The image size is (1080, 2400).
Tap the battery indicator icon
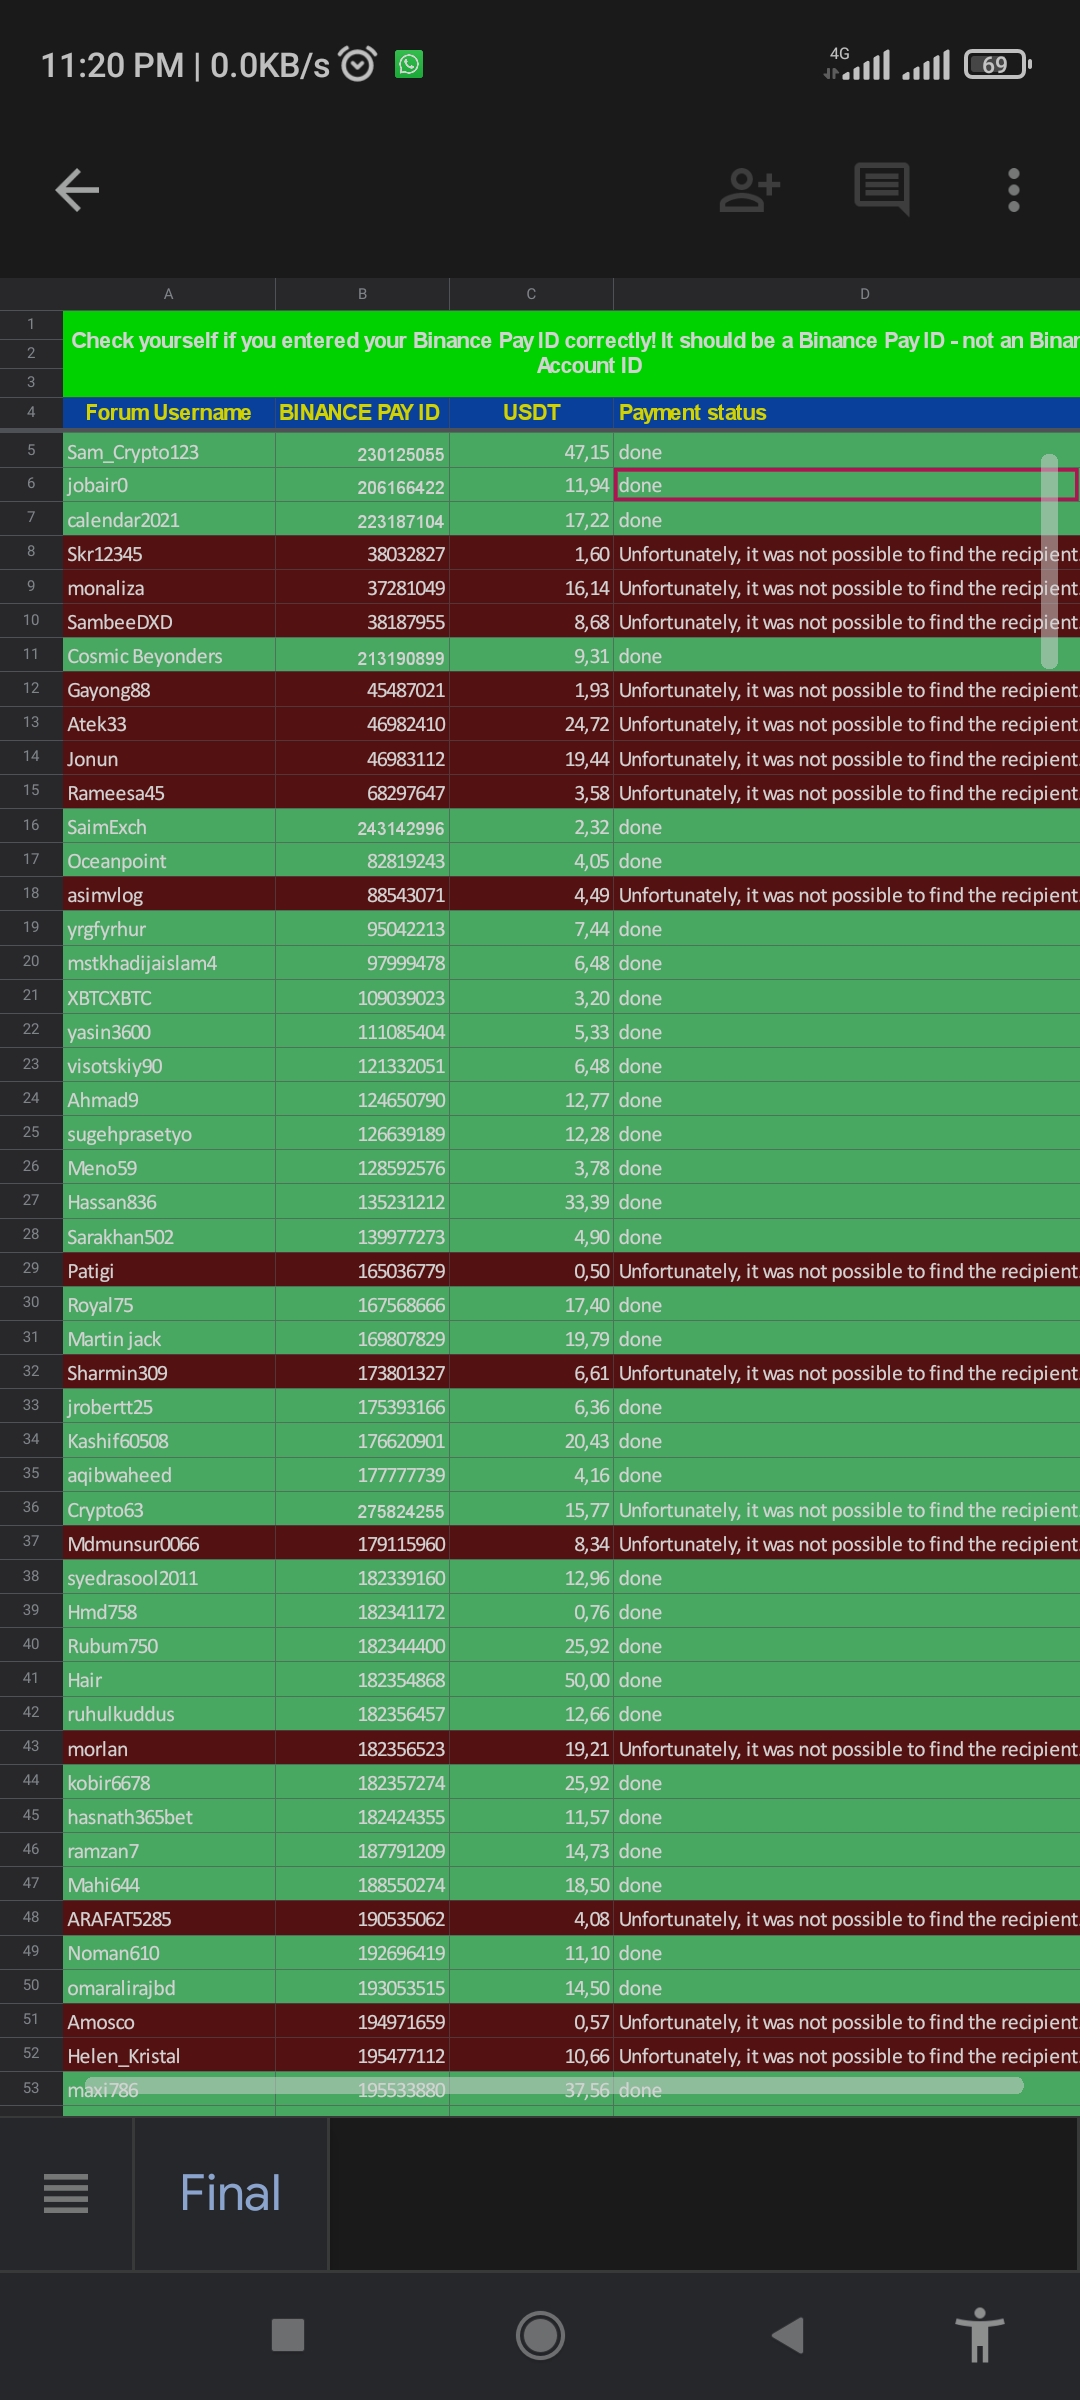pyautogui.click(x=997, y=64)
